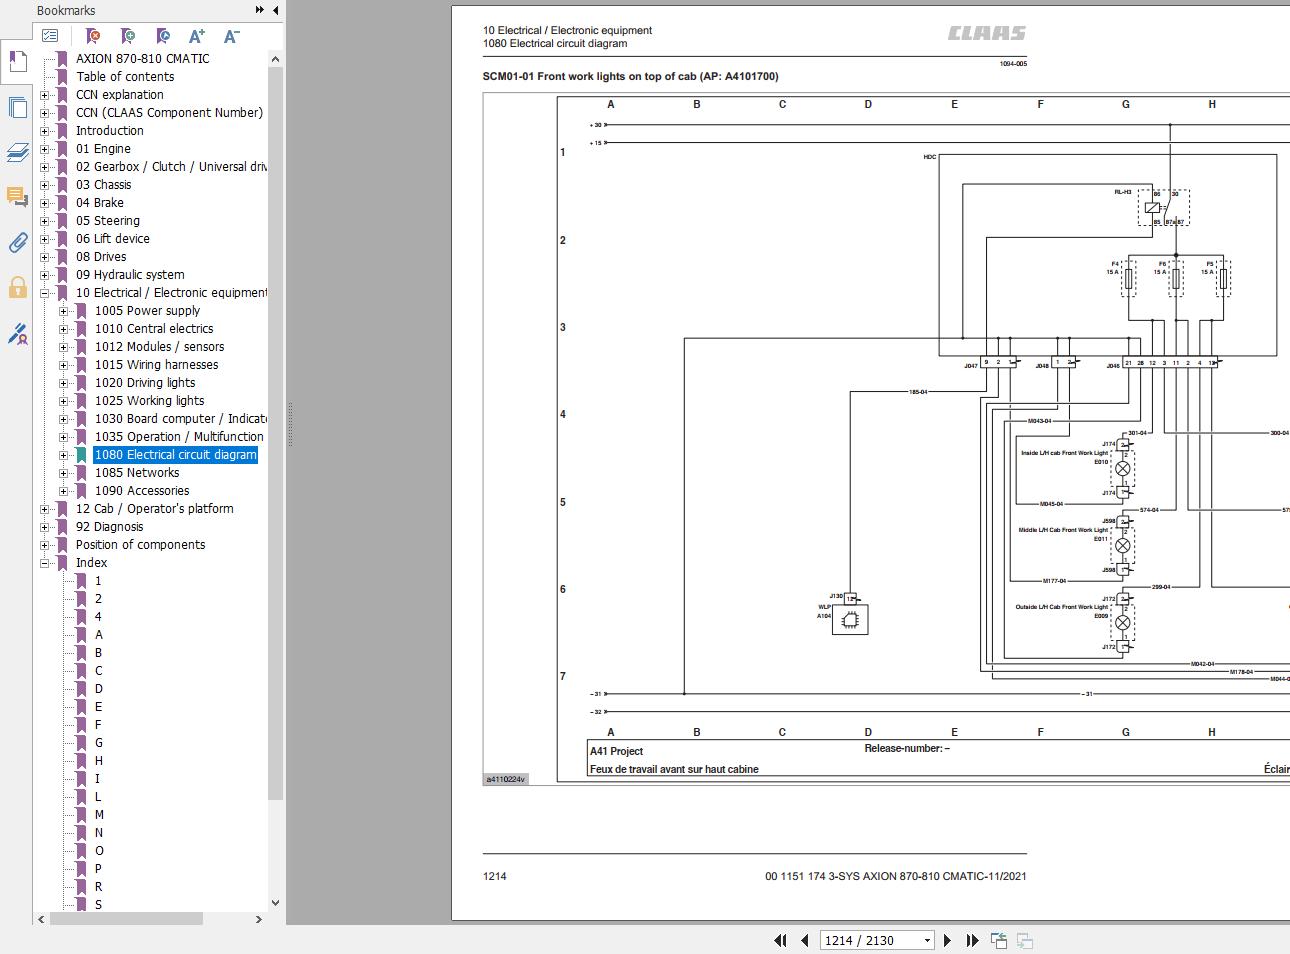Screen dimensions: 1290x954
Task: Add a new bookmark with the plus icon
Action: tap(128, 36)
